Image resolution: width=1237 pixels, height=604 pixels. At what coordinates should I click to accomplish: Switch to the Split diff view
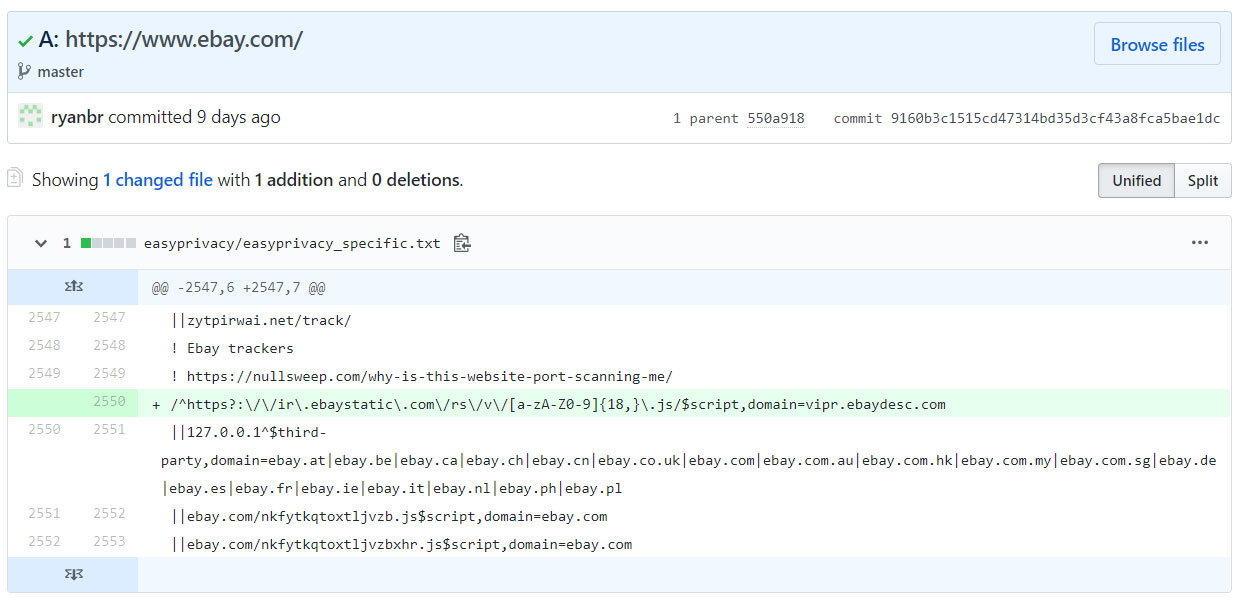click(1203, 181)
